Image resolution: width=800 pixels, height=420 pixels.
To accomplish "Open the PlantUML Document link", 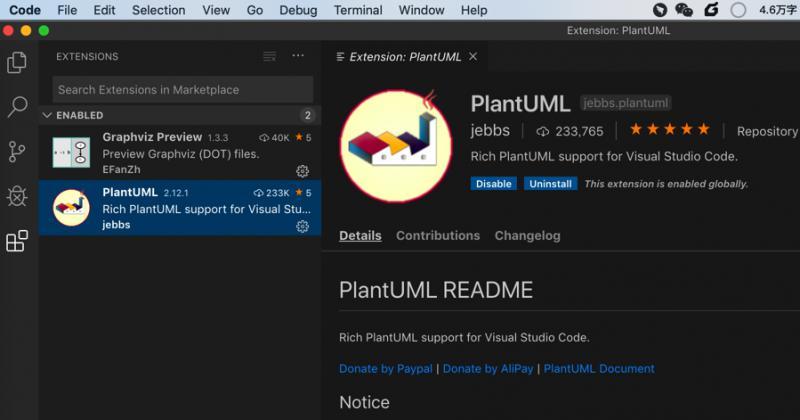I will click(x=599, y=368).
